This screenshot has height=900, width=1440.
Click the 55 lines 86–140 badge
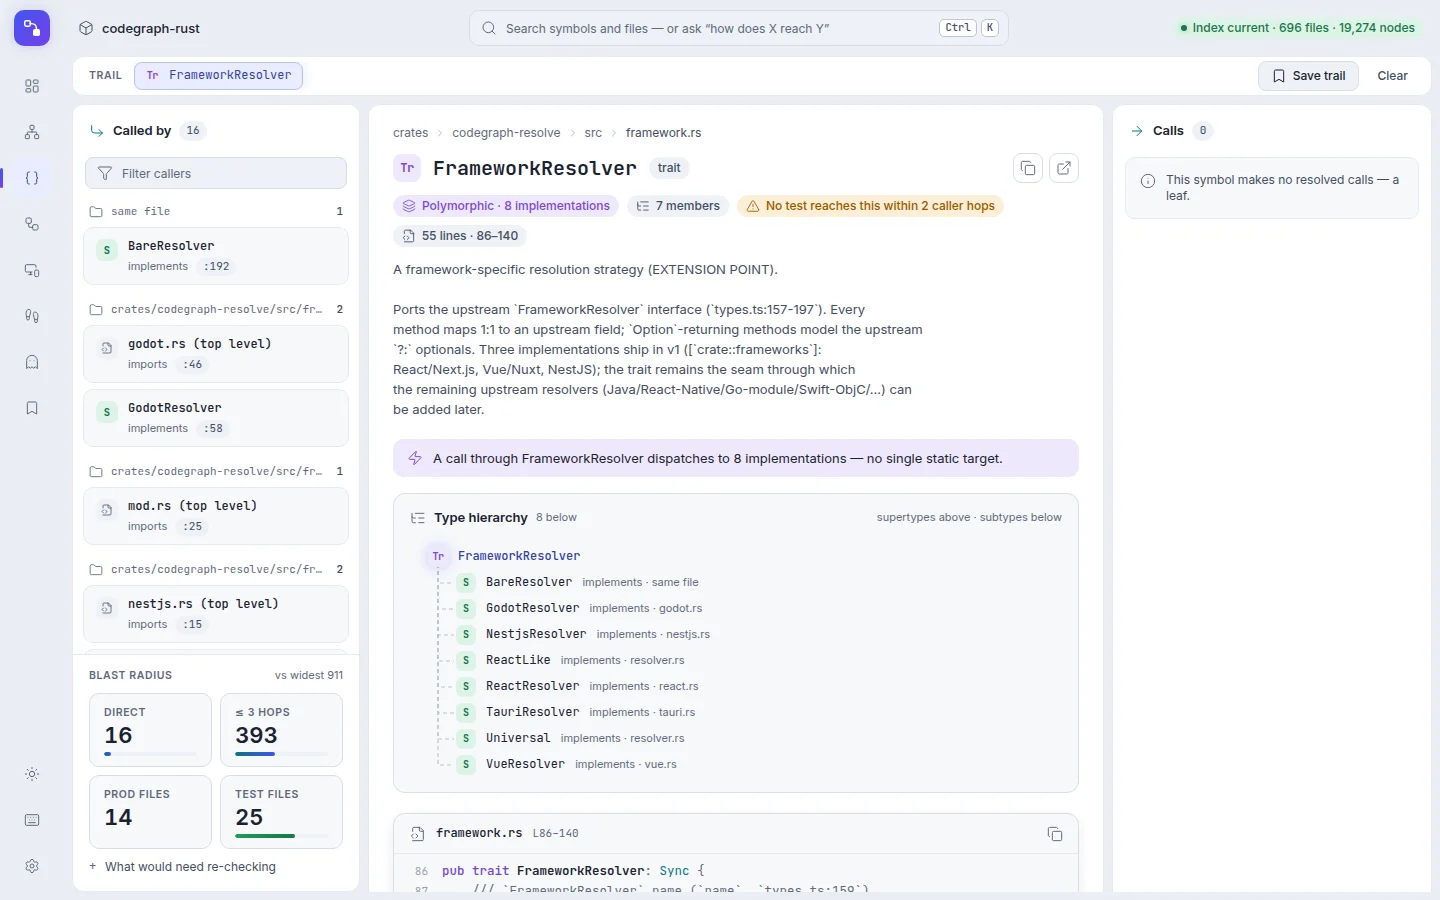pyautogui.click(x=460, y=236)
